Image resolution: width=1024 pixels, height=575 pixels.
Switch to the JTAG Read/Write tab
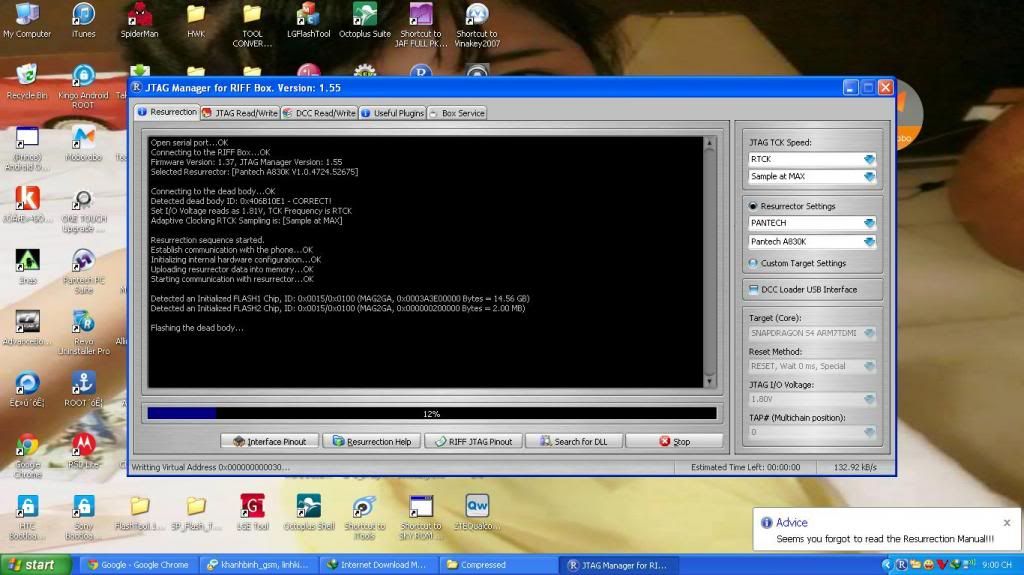[x=240, y=113]
